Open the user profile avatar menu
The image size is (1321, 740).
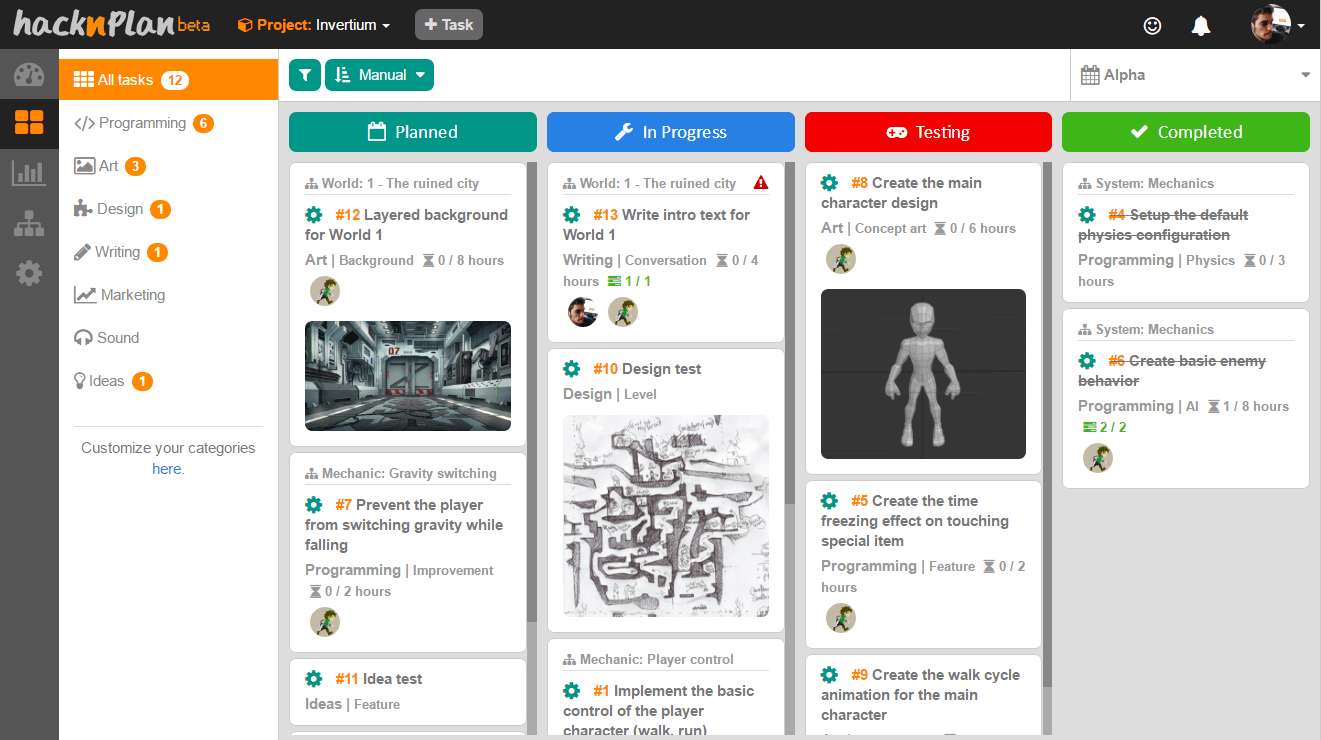point(1277,25)
